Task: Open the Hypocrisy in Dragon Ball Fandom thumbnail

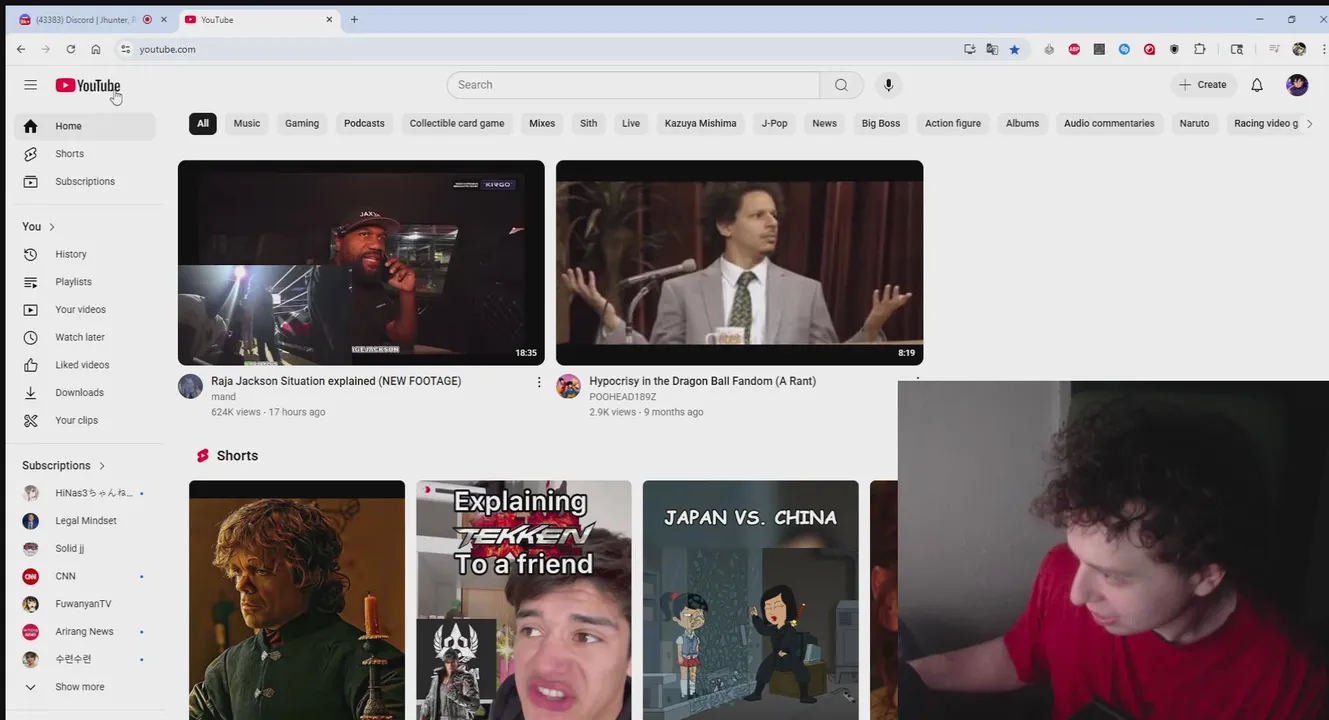Action: coord(739,263)
